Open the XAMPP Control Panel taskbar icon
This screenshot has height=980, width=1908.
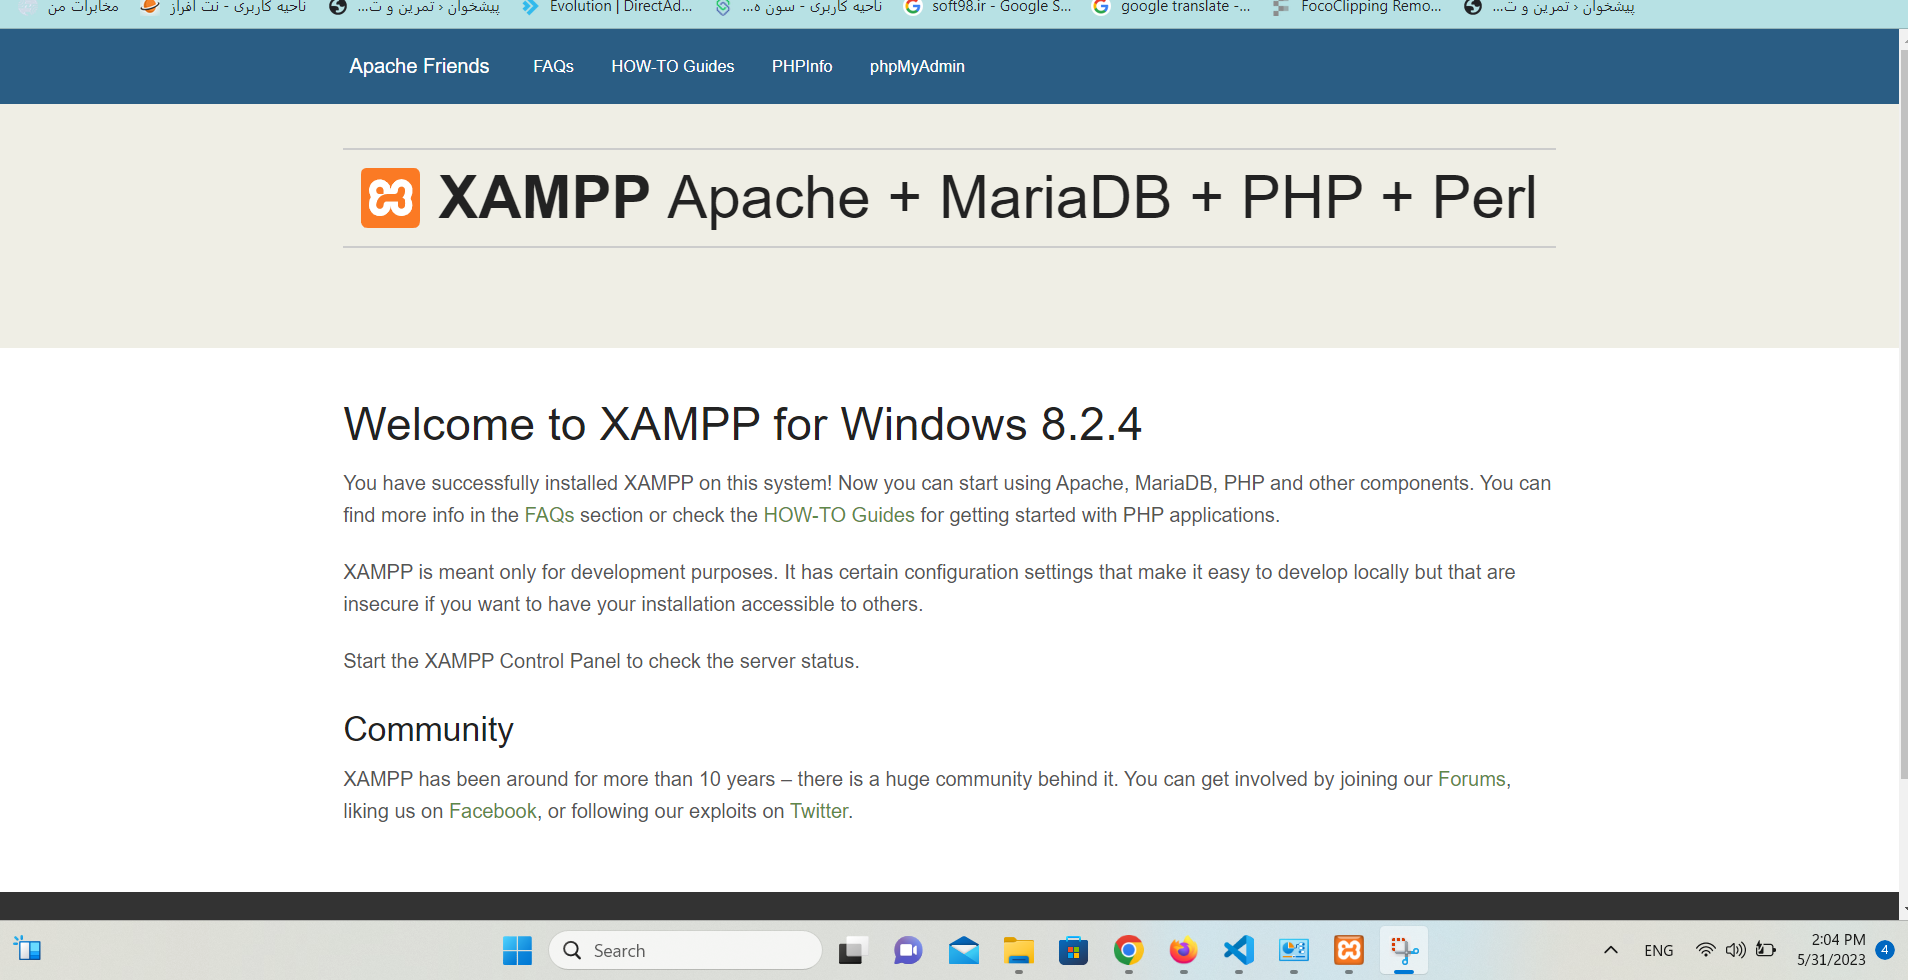click(x=1349, y=950)
